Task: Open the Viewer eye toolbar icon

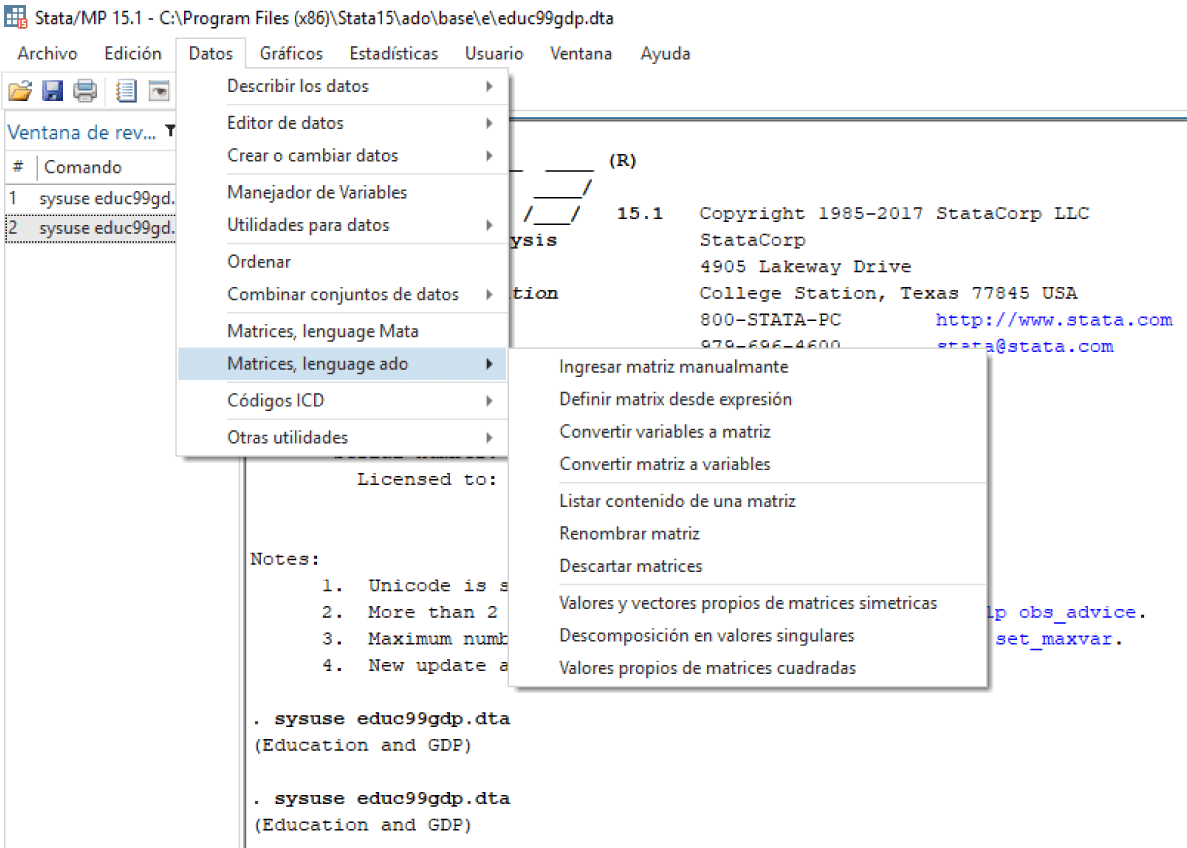Action: (159, 91)
